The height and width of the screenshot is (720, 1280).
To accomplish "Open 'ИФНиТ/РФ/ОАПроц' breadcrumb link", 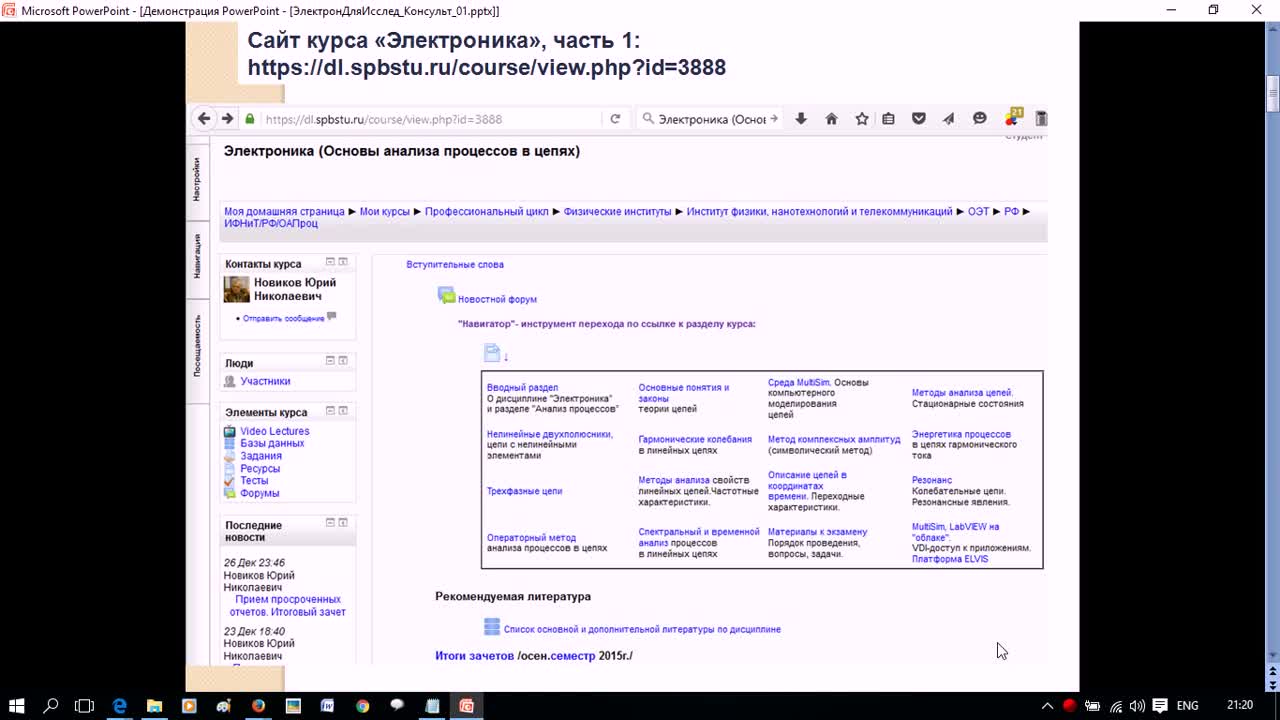I will 271,224.
